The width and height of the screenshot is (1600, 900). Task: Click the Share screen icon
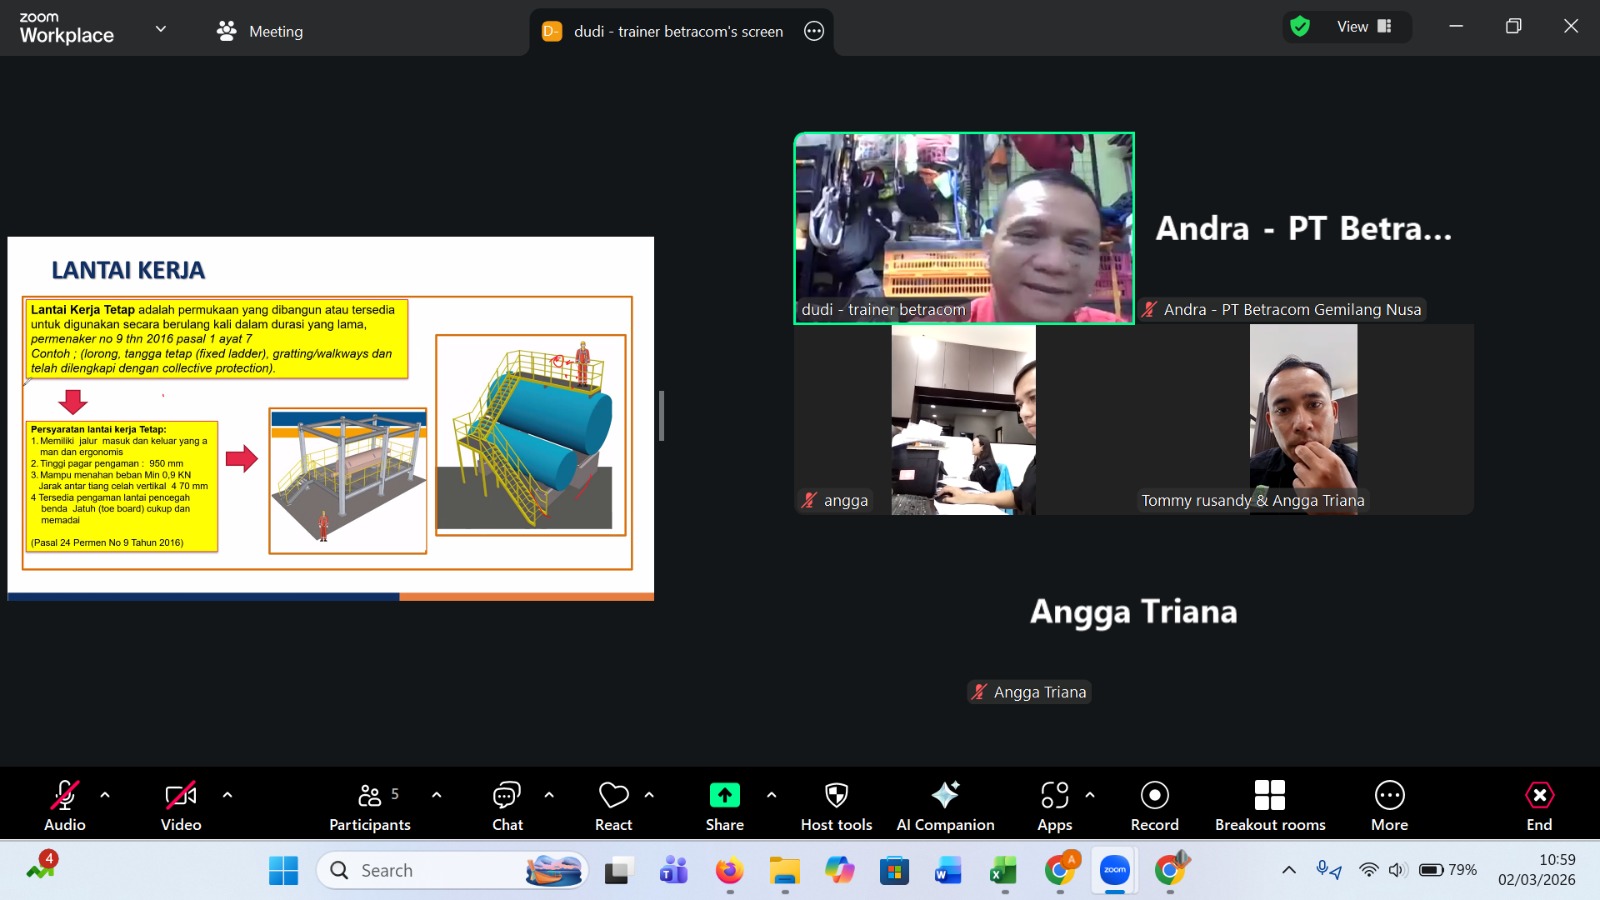(x=724, y=796)
